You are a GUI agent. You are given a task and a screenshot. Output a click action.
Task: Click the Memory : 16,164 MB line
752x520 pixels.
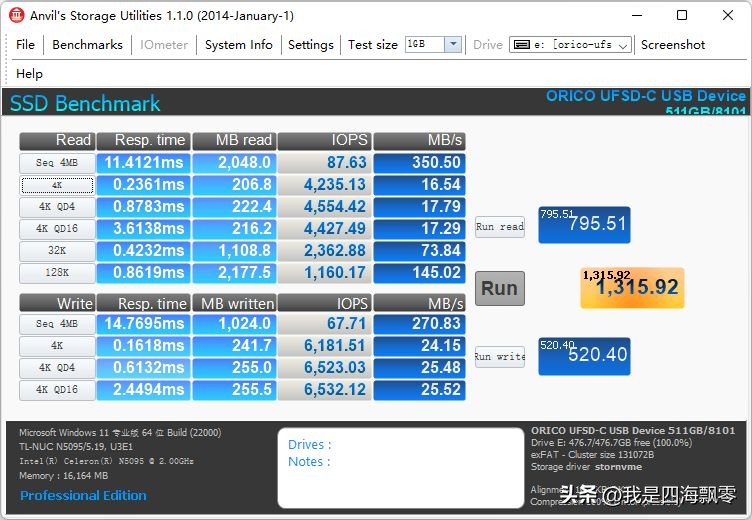tap(64, 476)
